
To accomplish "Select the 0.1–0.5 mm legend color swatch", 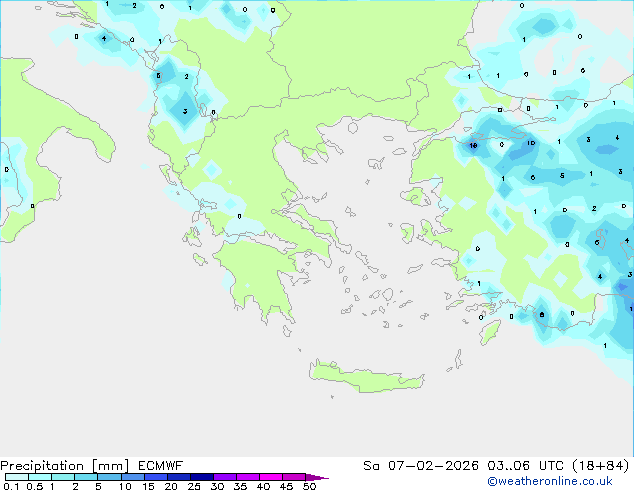I will pos(17,477).
